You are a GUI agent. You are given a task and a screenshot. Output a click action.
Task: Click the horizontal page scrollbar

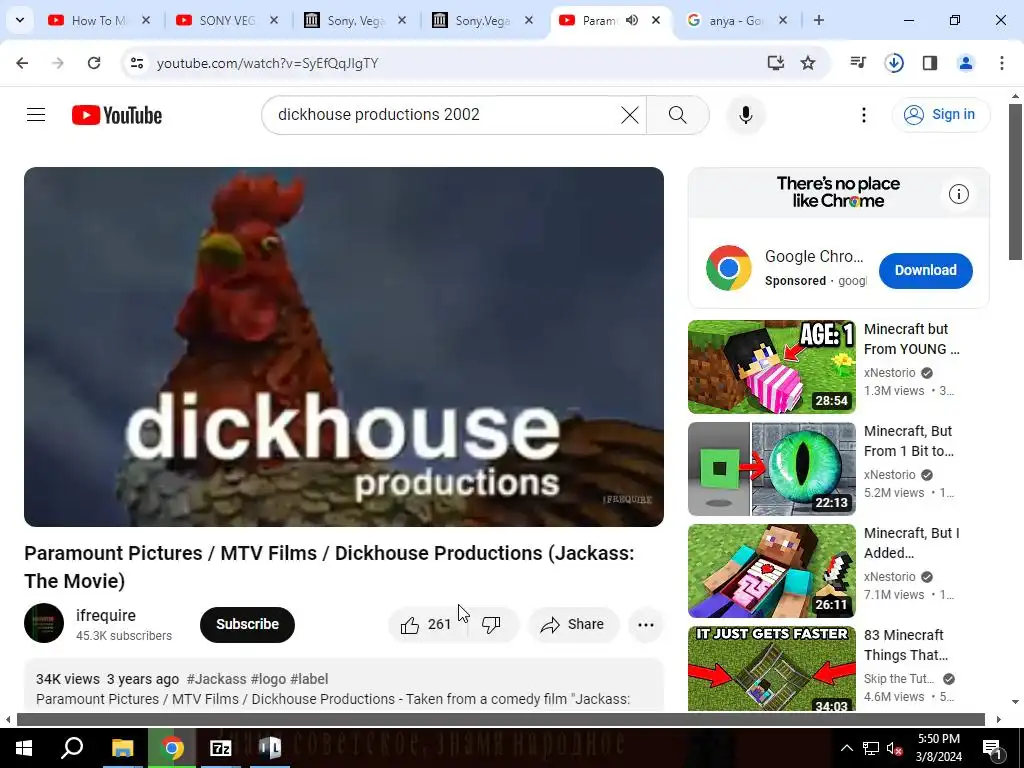point(500,719)
